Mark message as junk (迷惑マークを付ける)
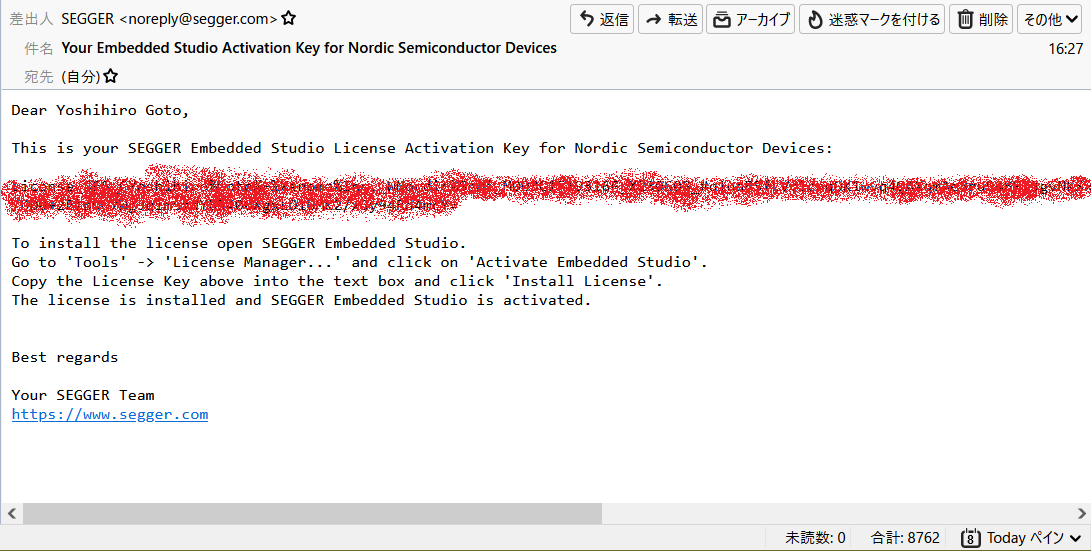 click(873, 19)
